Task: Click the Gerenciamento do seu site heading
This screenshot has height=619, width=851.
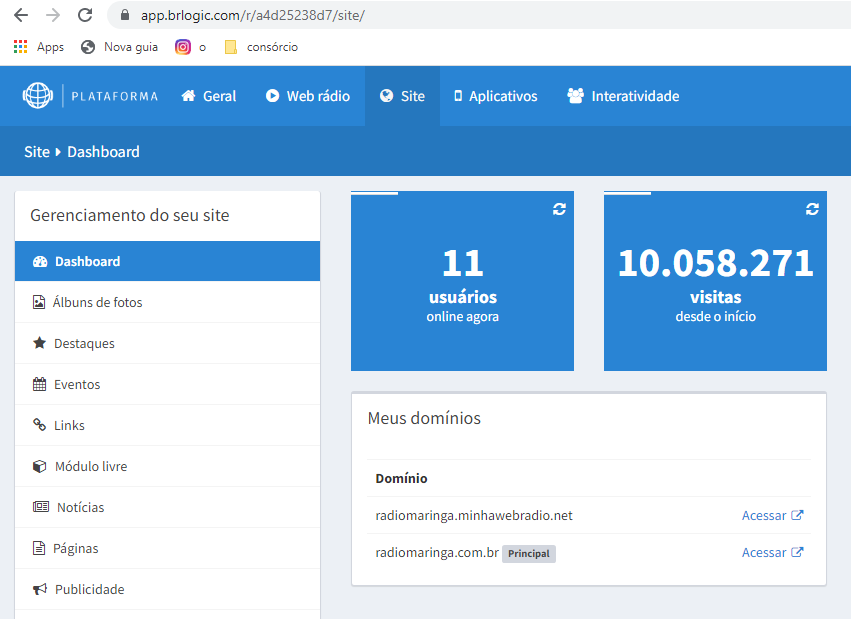Action: pyautogui.click(x=130, y=215)
